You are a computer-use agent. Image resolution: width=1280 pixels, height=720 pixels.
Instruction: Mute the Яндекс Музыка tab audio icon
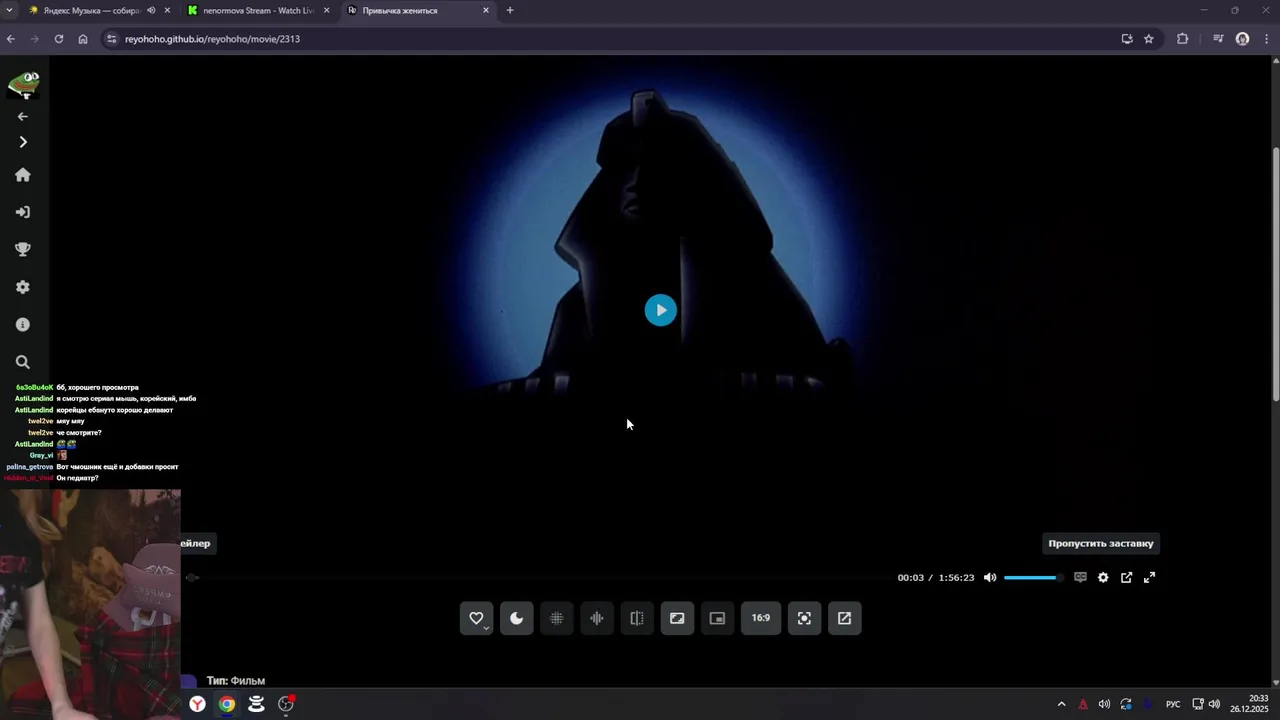point(151,10)
